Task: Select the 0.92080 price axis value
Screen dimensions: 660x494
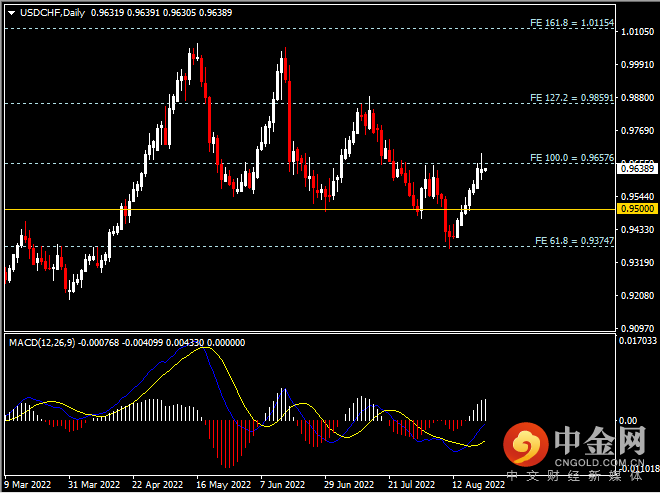Action: pos(638,296)
